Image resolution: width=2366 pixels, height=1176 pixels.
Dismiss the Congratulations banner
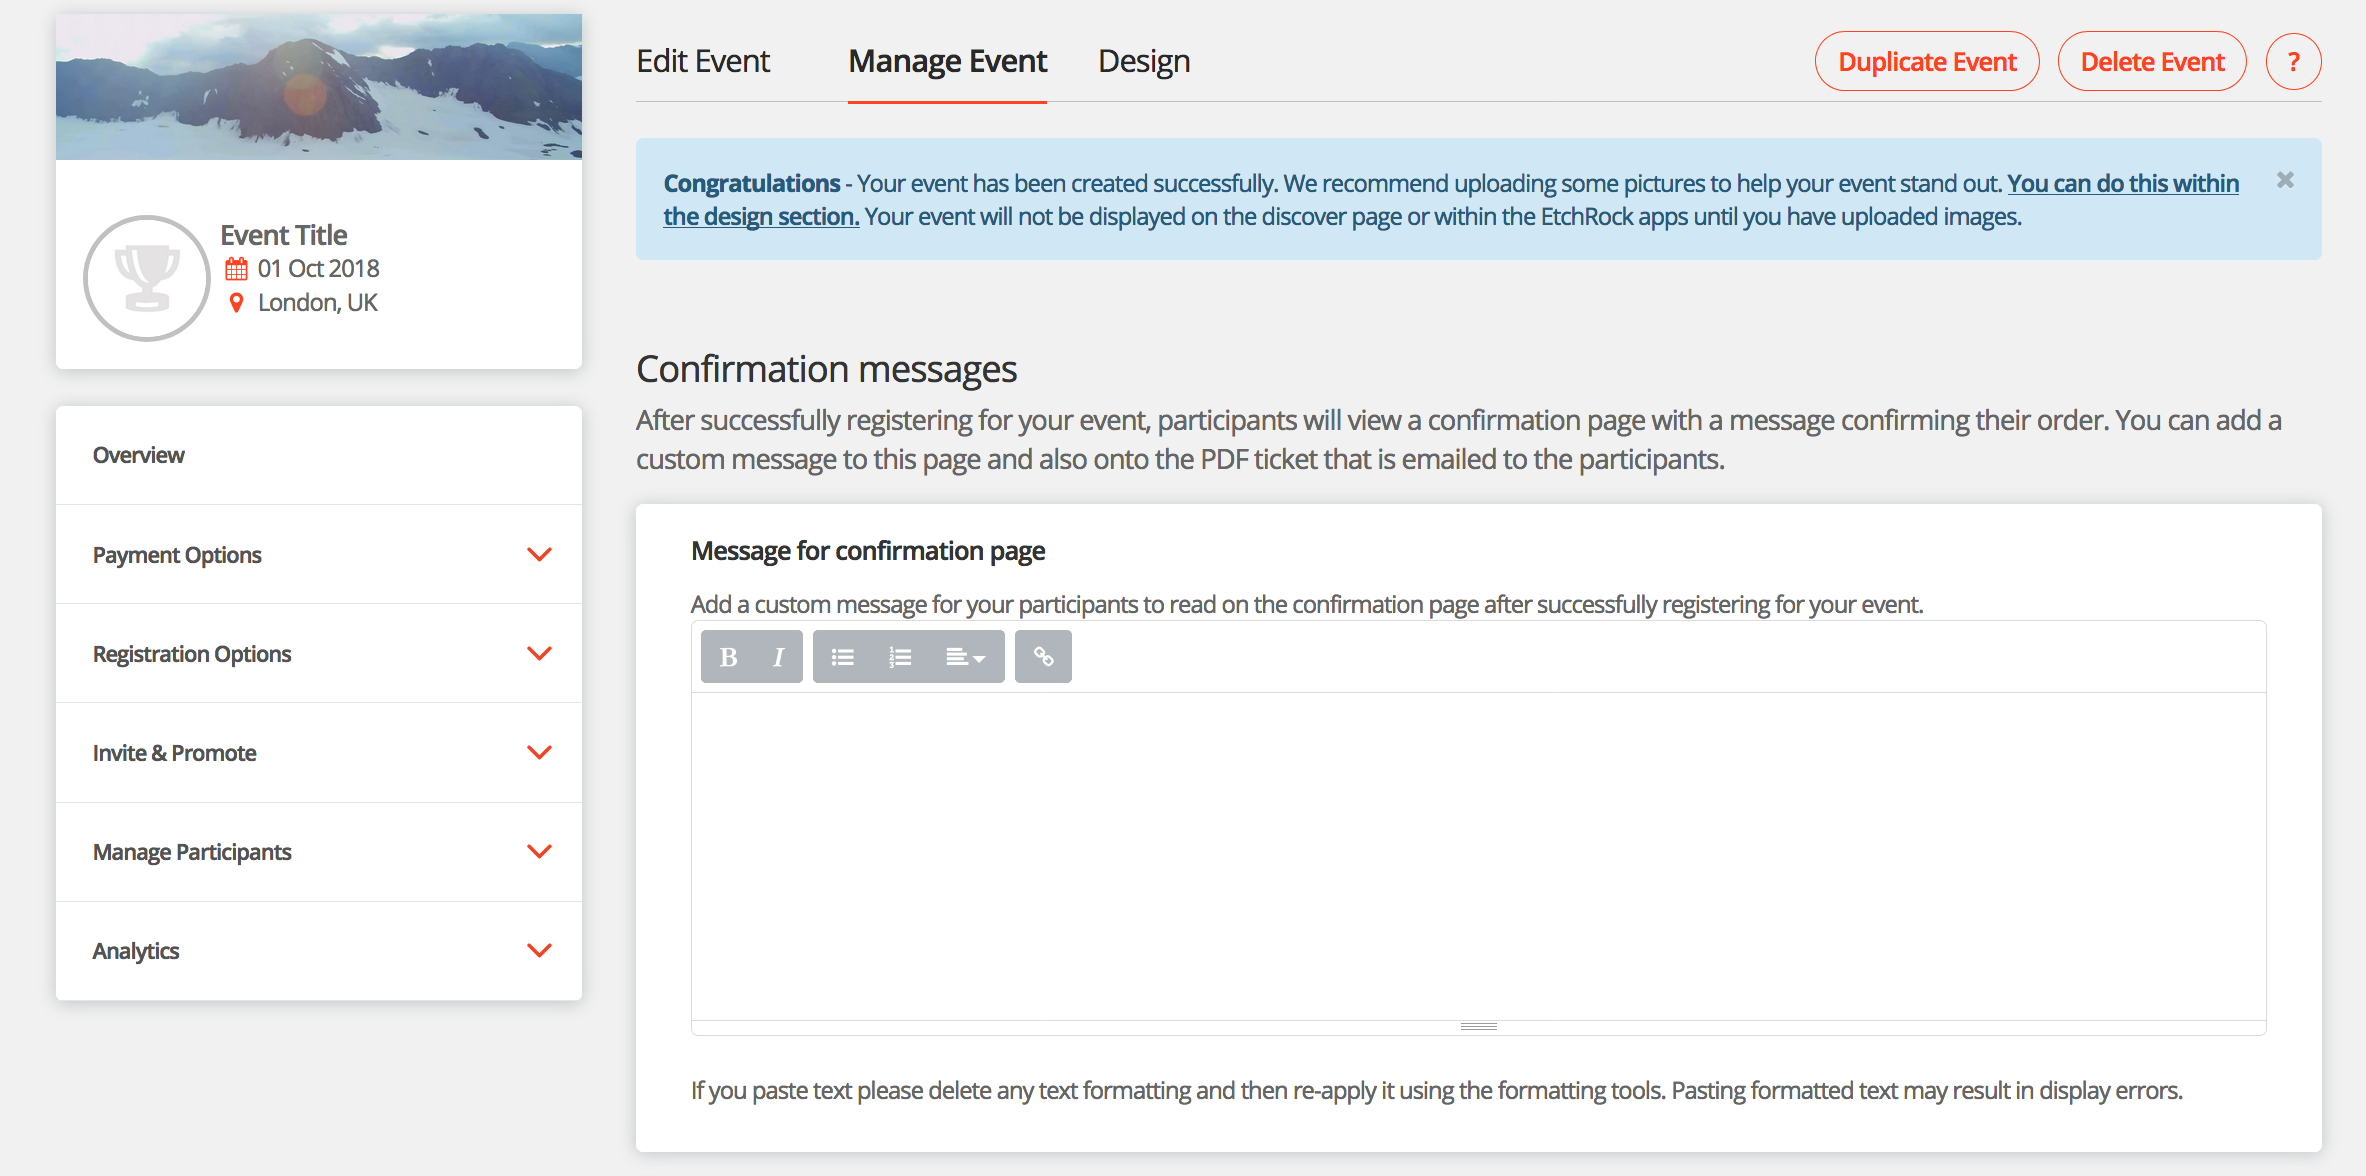tap(2285, 180)
